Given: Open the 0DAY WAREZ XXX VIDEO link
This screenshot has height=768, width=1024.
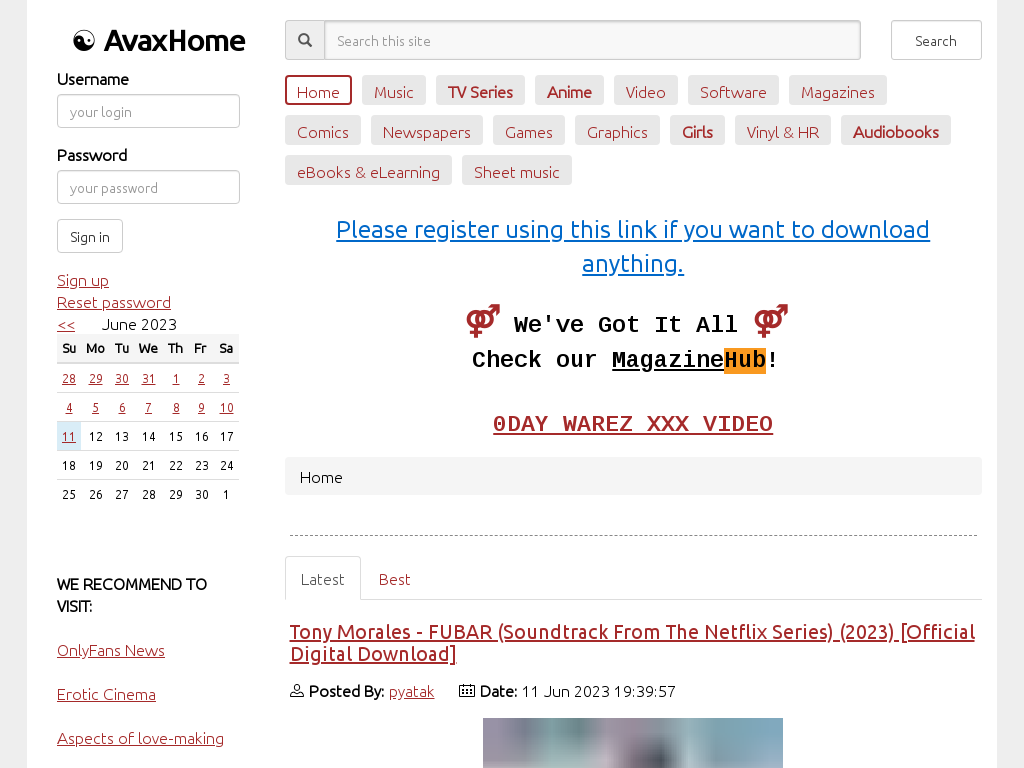Looking at the screenshot, I should click(x=633, y=424).
